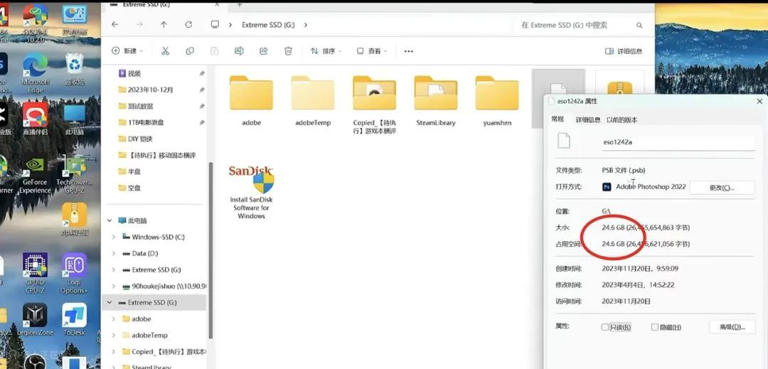Open the yuanshen folder

(497, 93)
